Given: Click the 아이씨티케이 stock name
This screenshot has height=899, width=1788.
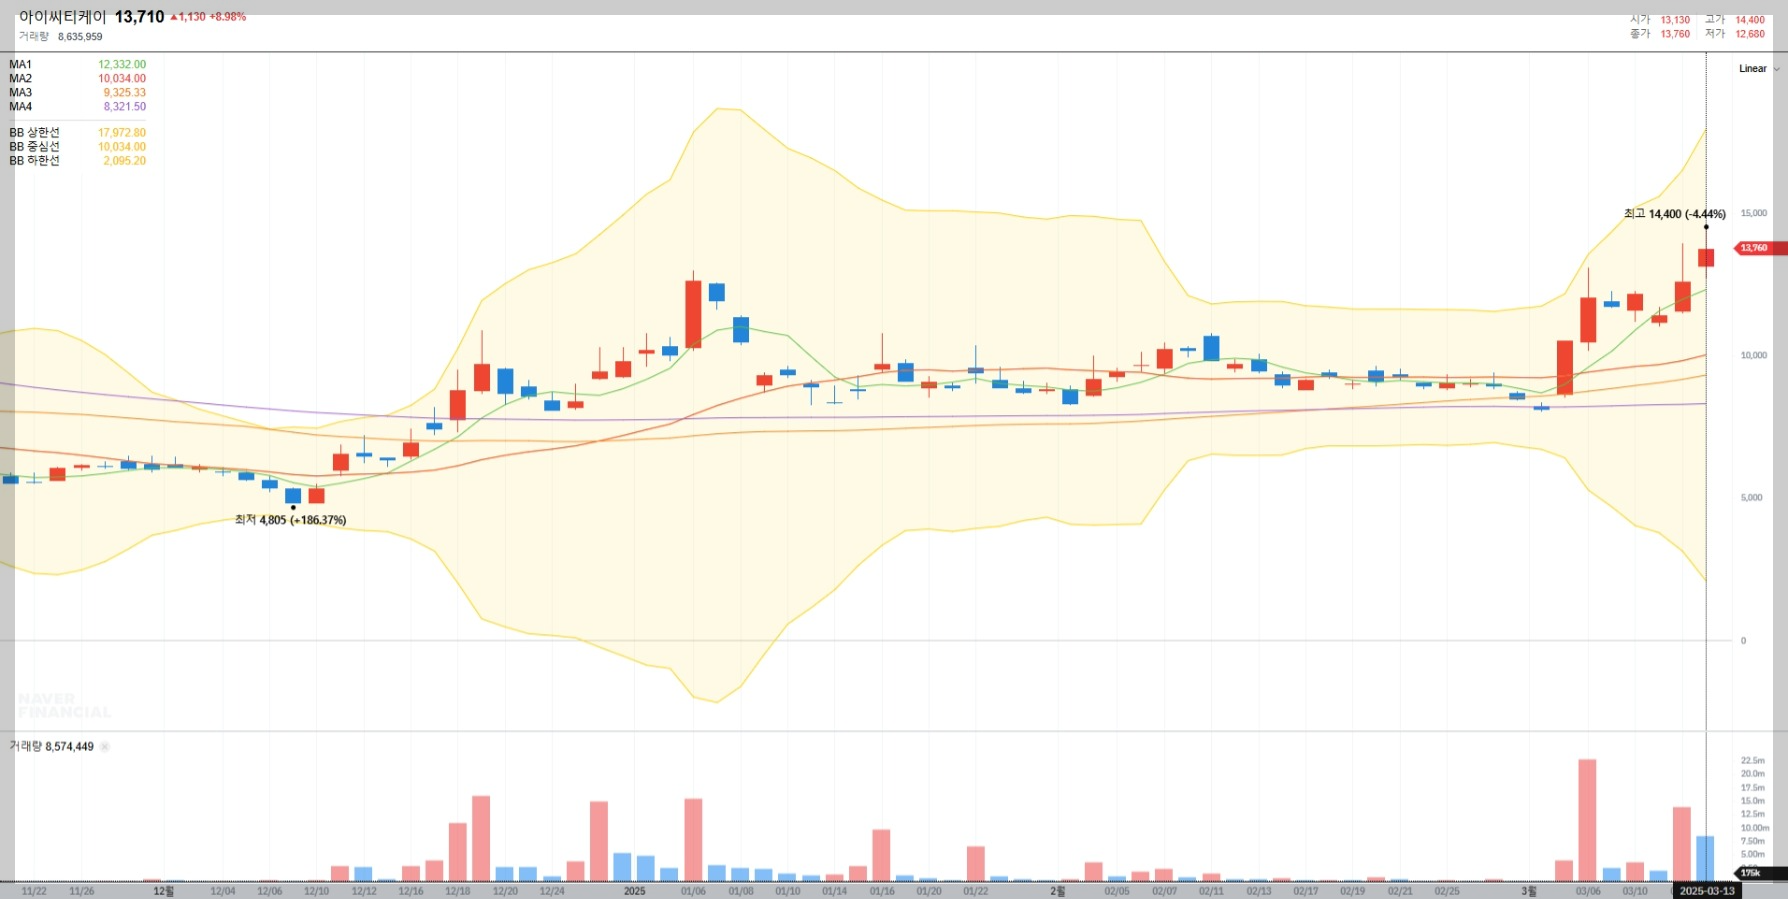Looking at the screenshot, I should [62, 17].
